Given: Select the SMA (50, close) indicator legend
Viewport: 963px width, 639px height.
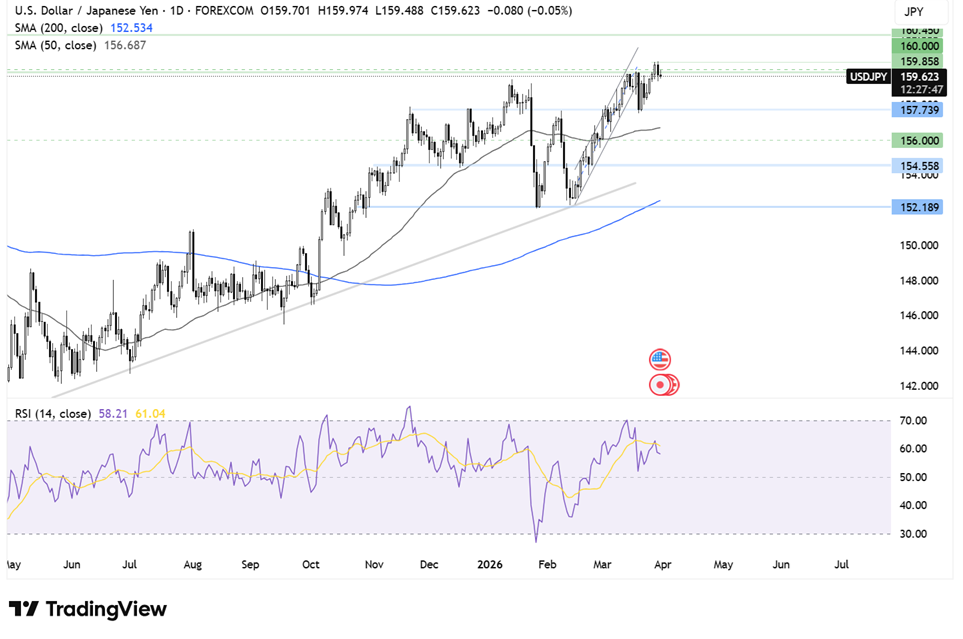Looking at the screenshot, I should point(57,45).
